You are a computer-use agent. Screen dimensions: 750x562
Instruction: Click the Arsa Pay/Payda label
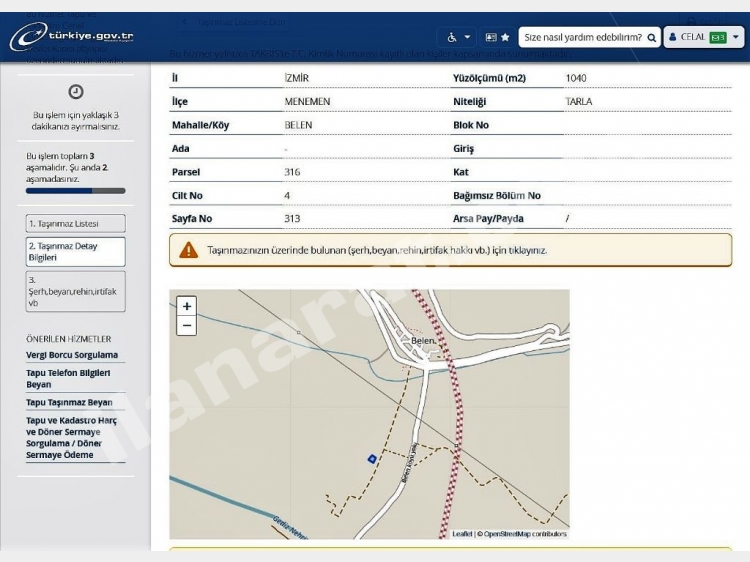[x=488, y=219]
